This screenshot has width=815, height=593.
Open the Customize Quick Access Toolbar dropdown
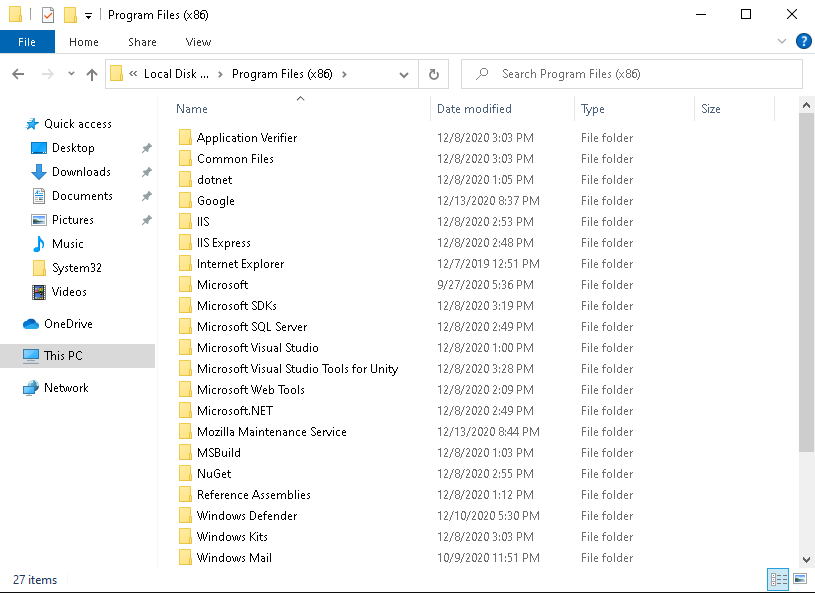click(x=88, y=16)
